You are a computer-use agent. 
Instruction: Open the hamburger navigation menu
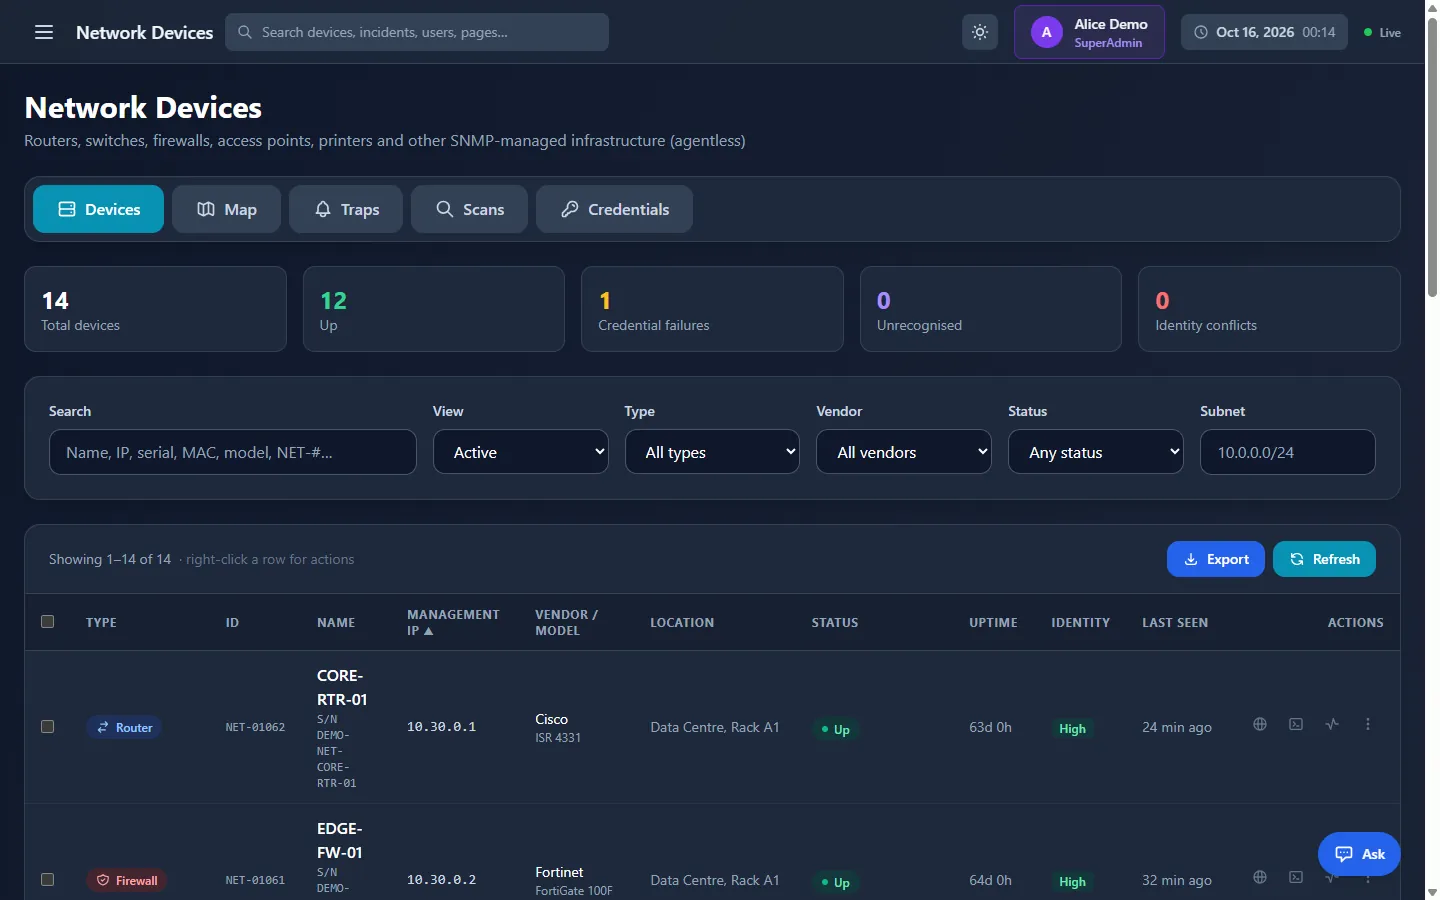(x=44, y=32)
